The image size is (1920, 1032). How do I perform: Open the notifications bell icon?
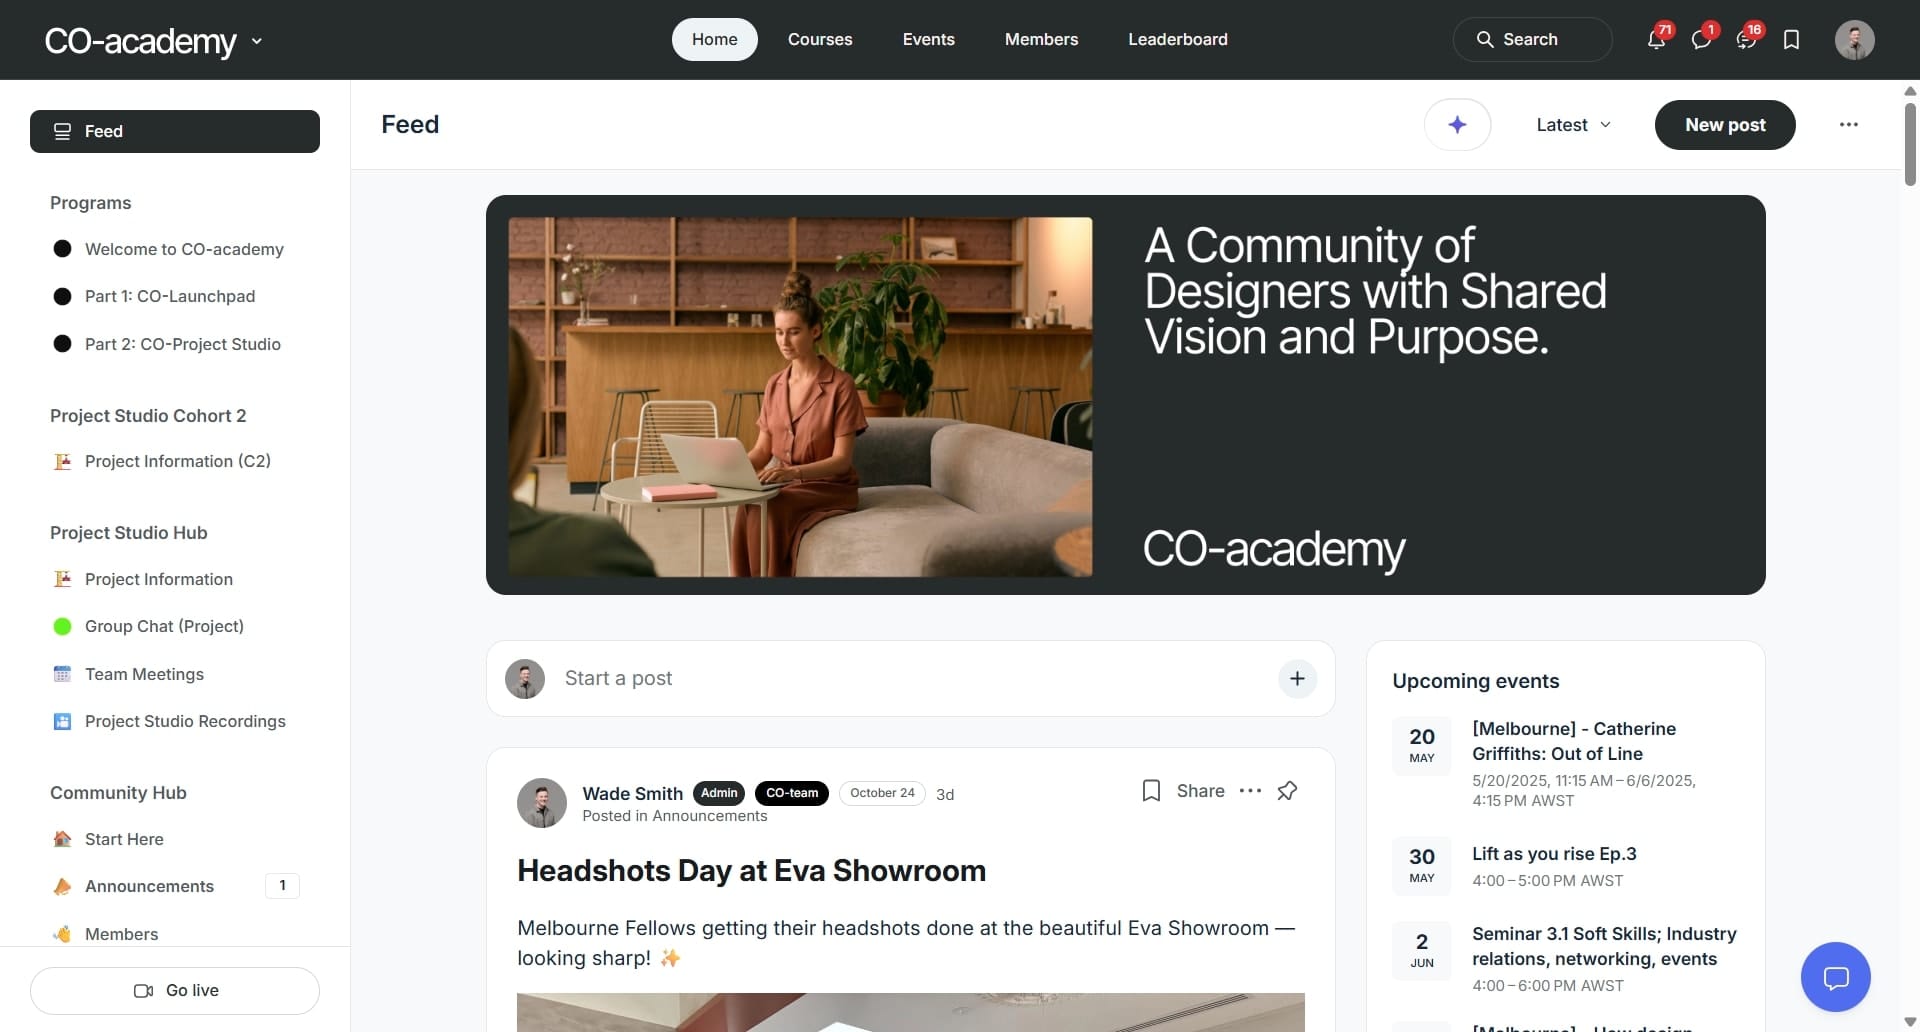pyautogui.click(x=1656, y=40)
